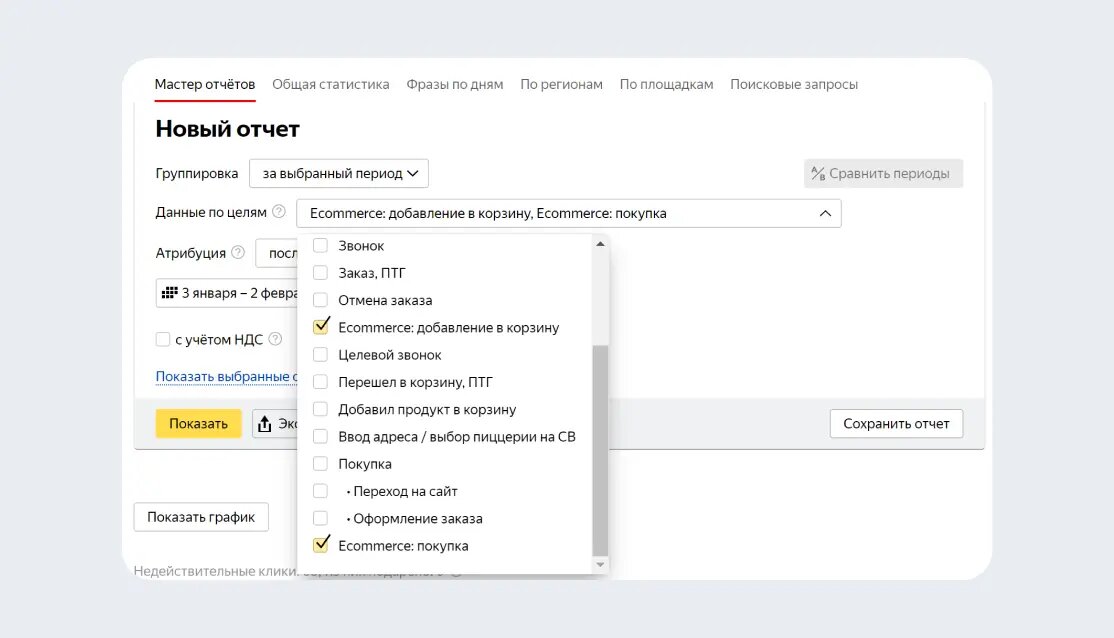Check the Целевой звонок checkbox
Viewport: 1114px width, 638px height.
click(x=320, y=355)
